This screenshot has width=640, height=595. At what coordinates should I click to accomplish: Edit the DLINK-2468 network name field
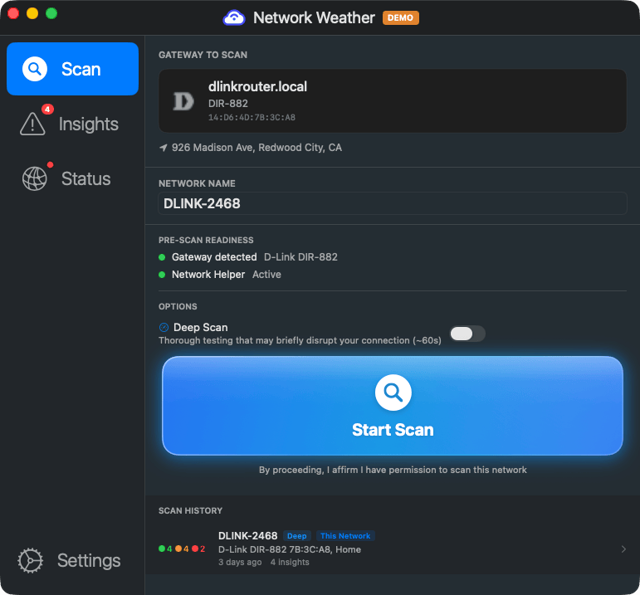pos(392,203)
